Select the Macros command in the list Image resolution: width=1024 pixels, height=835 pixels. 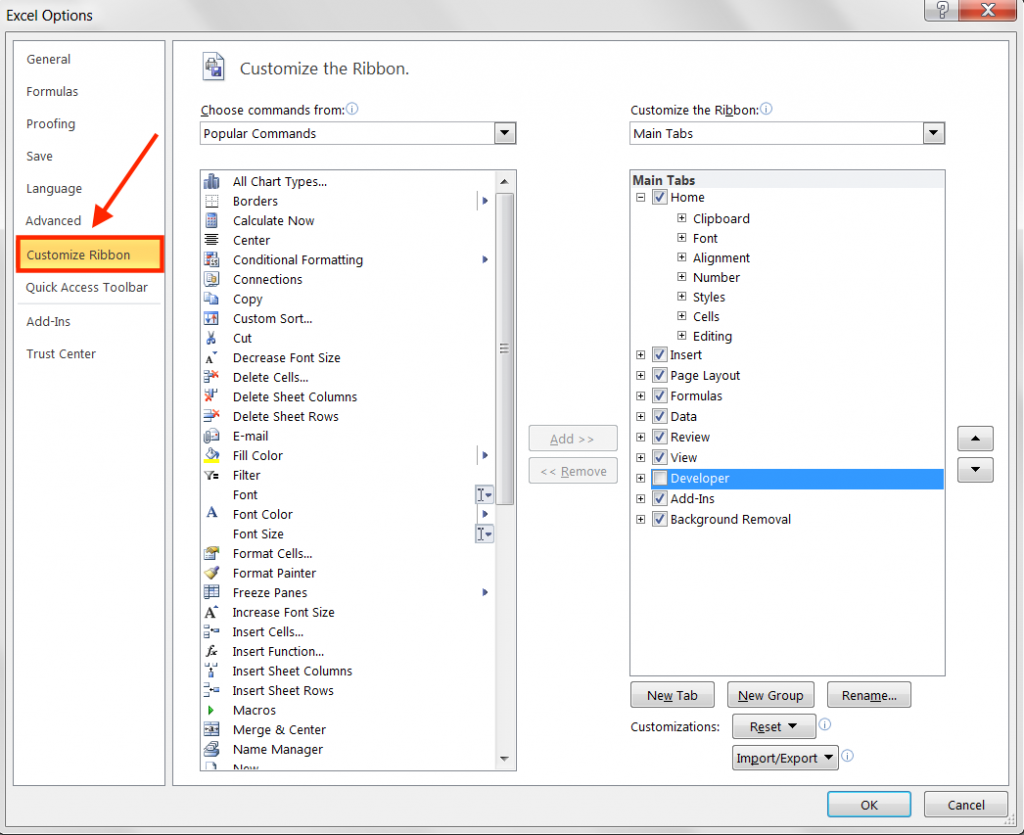253,710
